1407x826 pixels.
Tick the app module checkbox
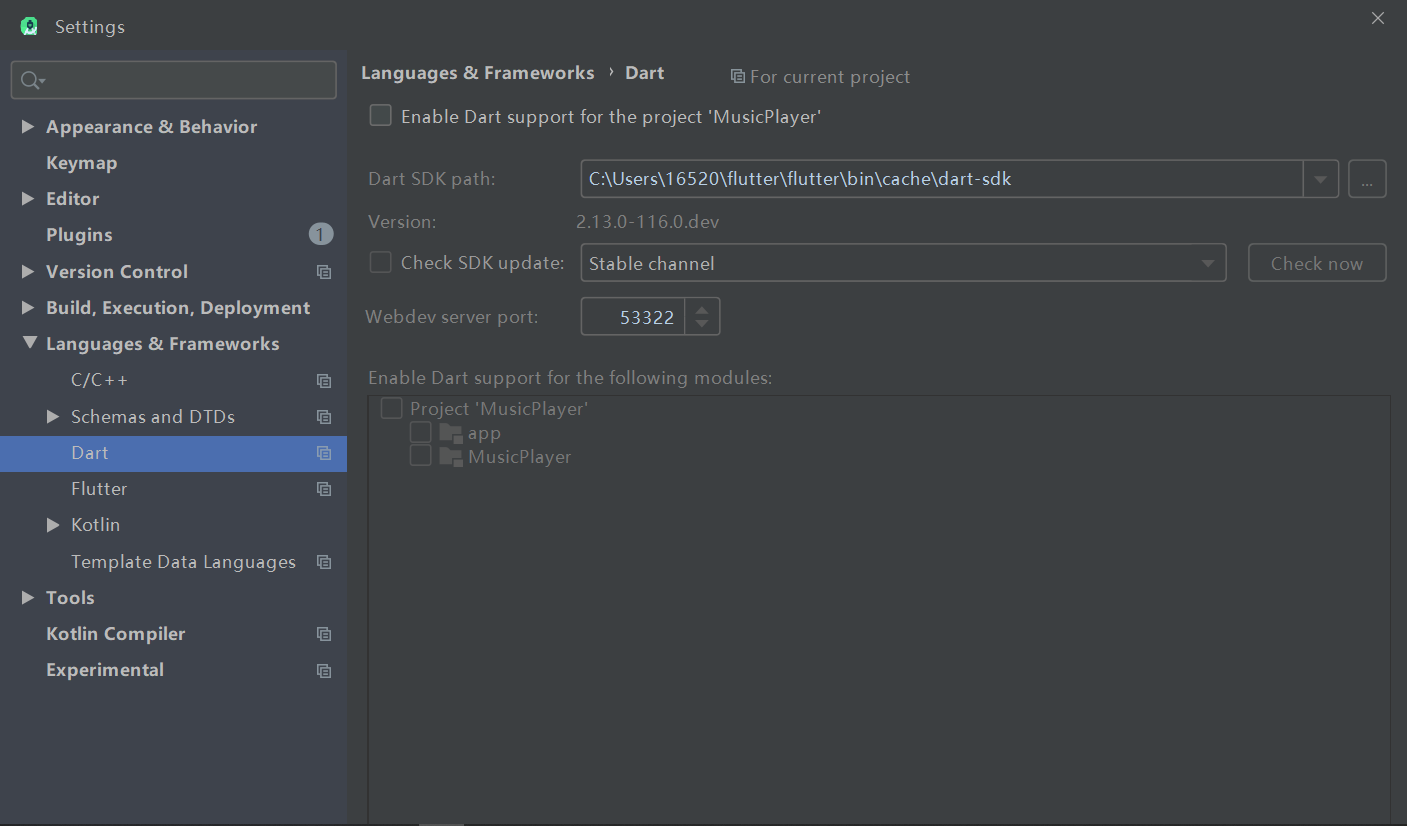(x=421, y=432)
